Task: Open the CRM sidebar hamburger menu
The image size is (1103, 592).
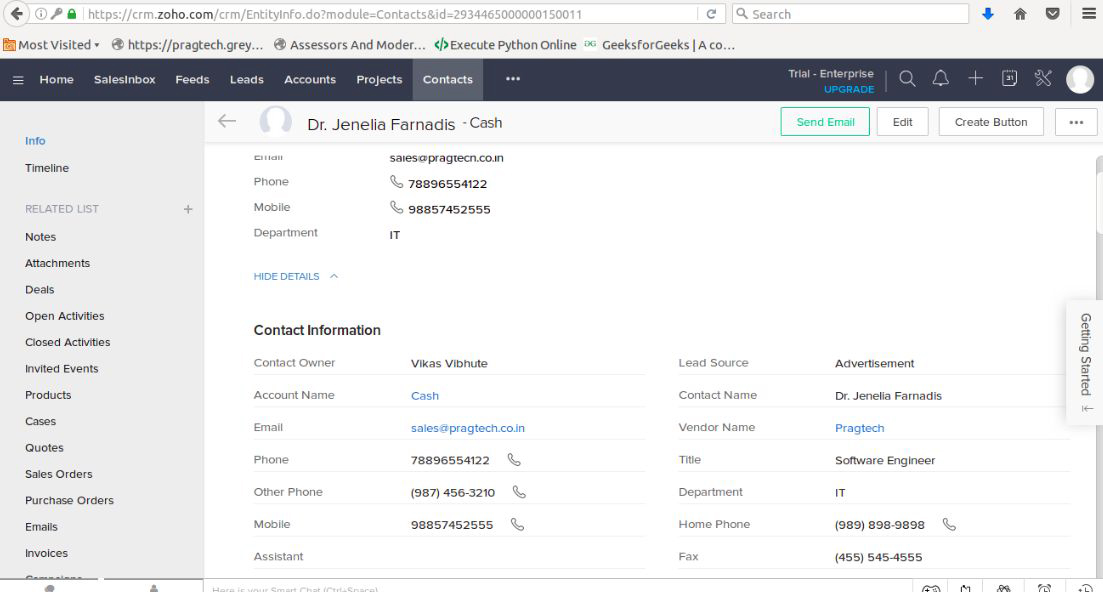Action: tap(18, 80)
